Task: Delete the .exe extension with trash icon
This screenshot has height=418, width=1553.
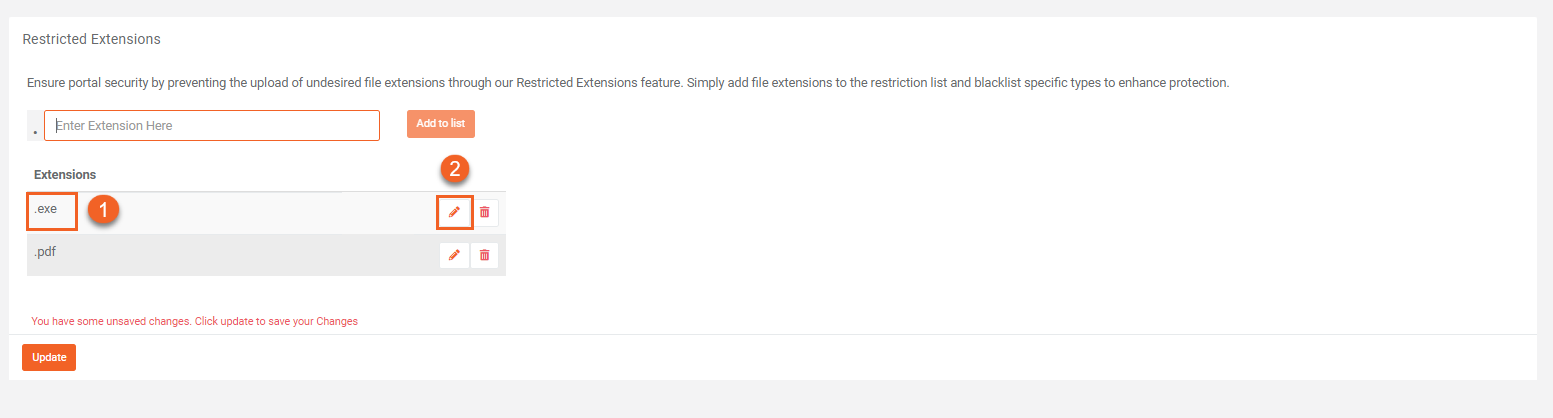Action: [485, 212]
